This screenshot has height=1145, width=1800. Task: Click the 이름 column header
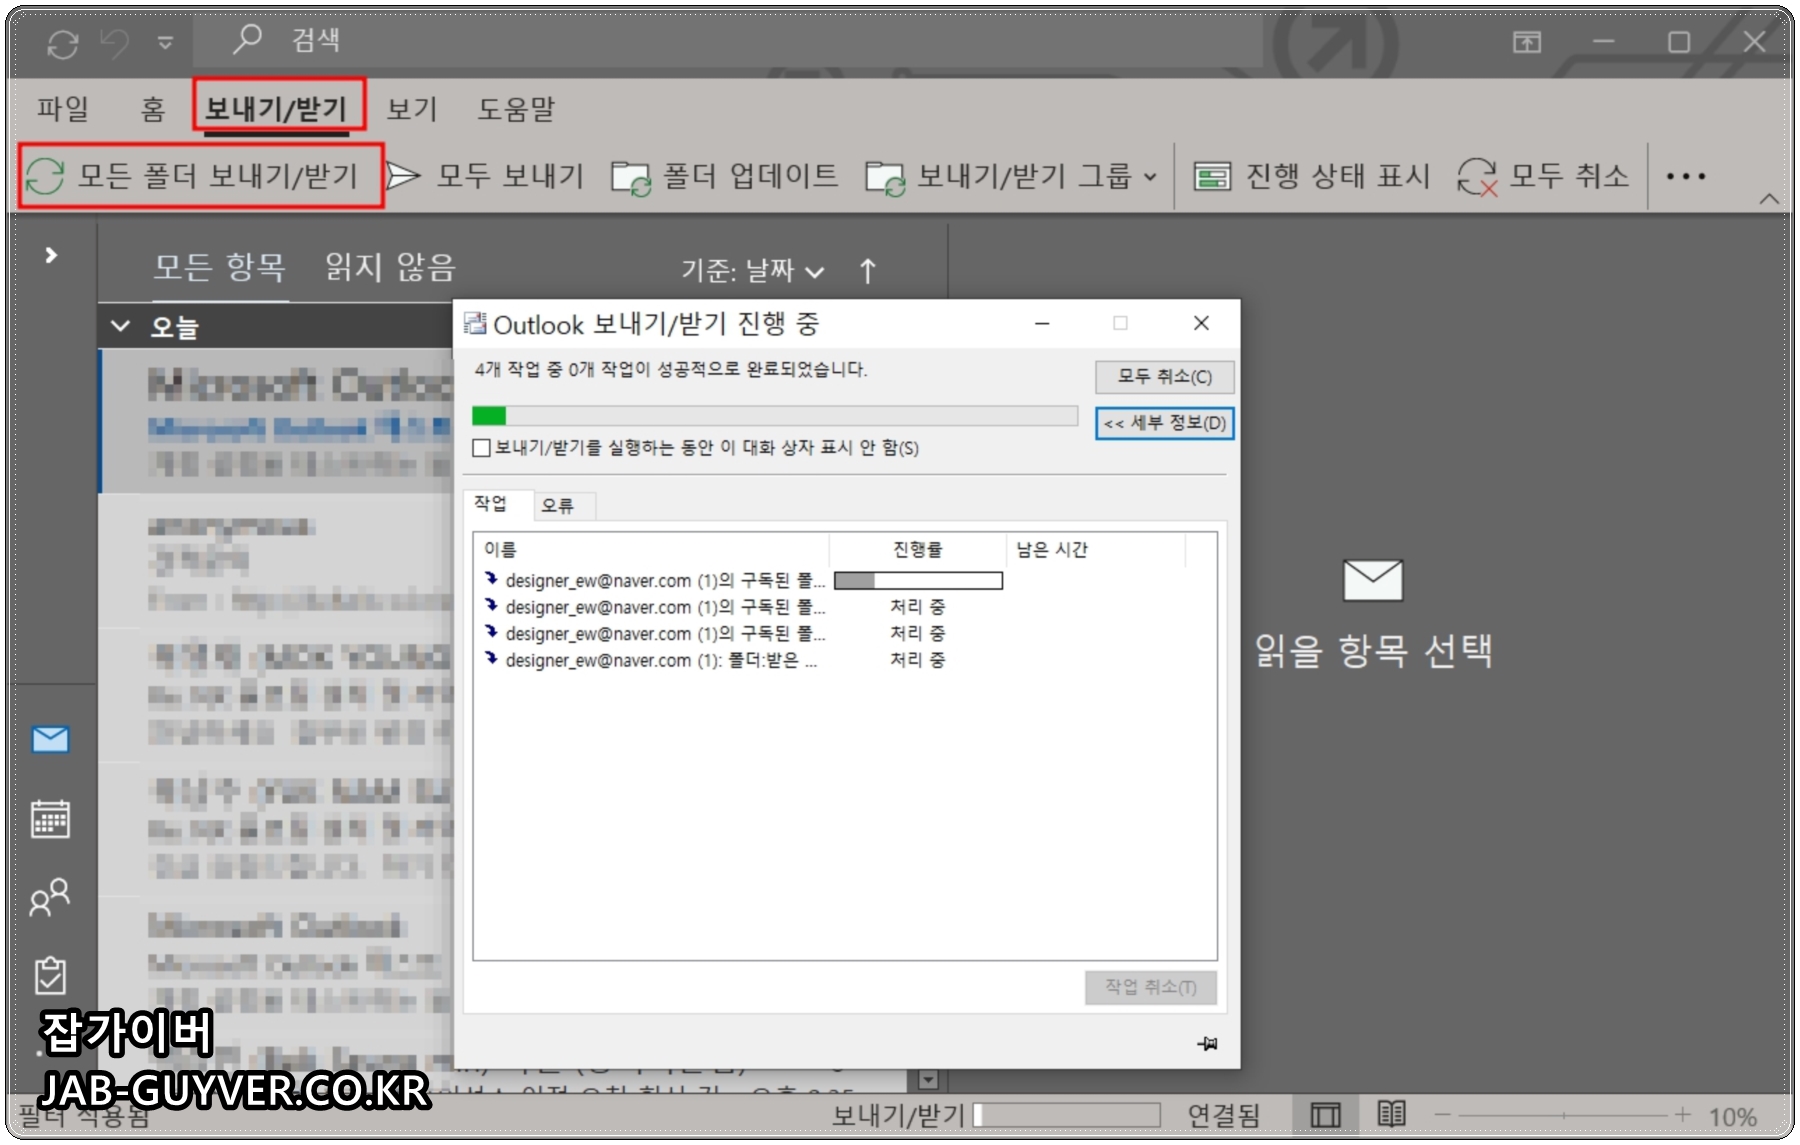click(x=652, y=549)
